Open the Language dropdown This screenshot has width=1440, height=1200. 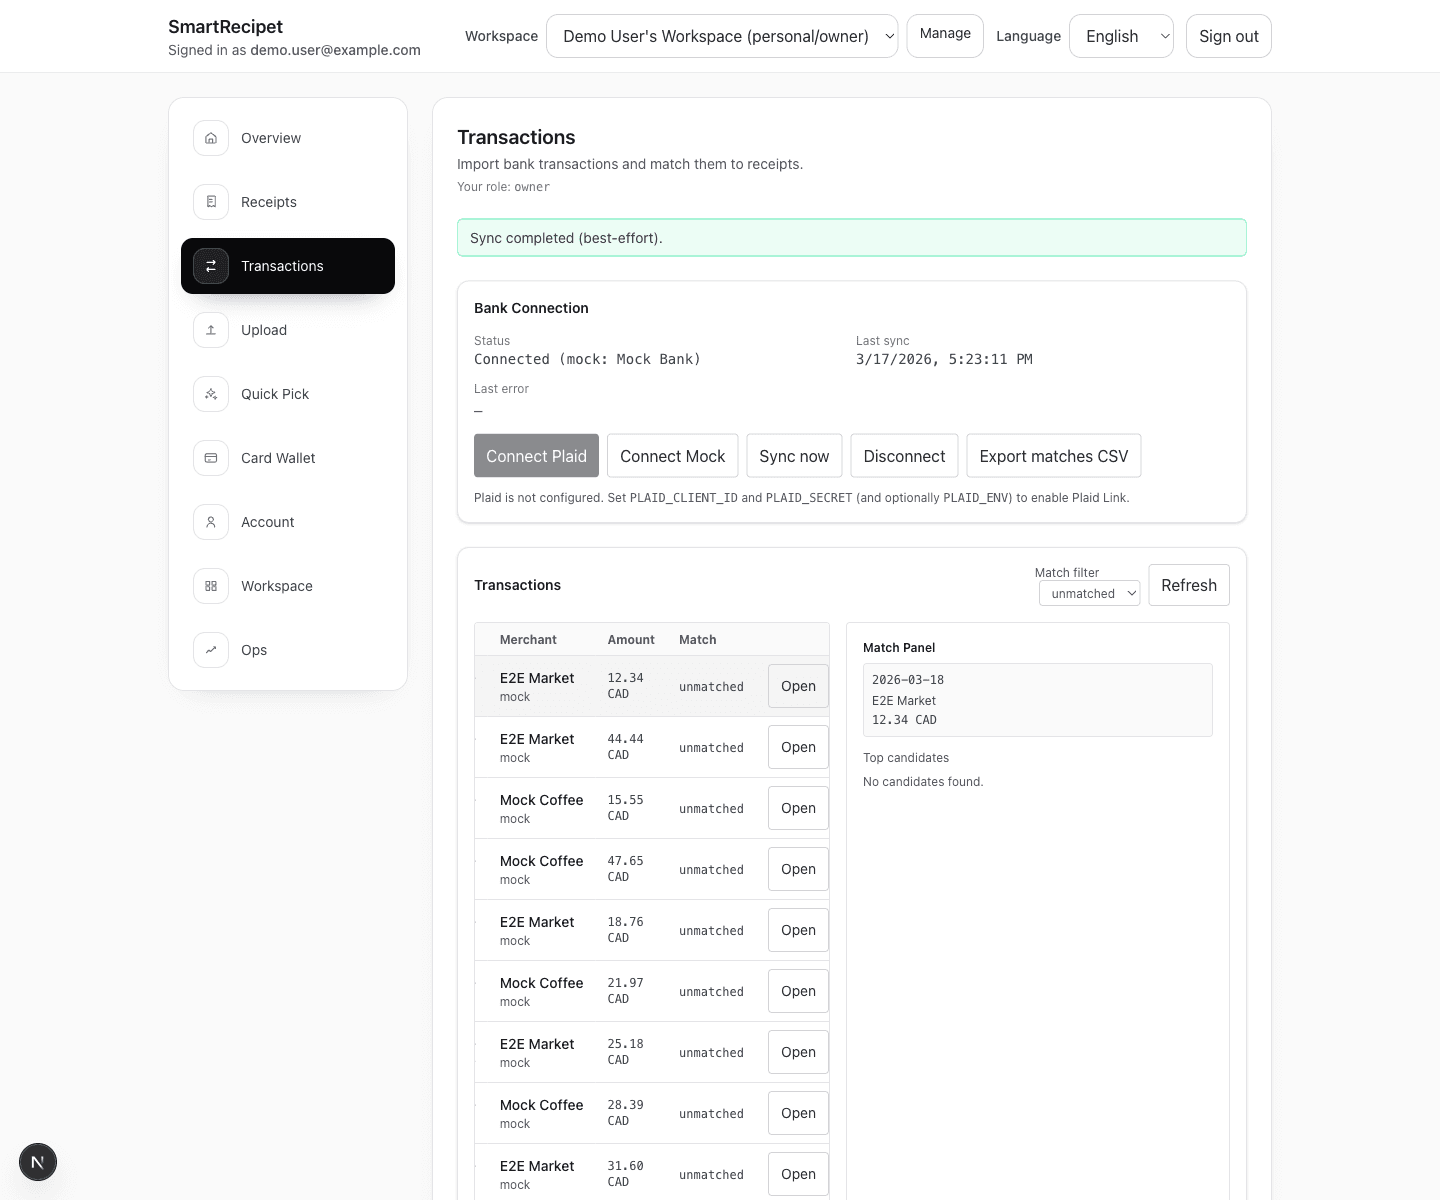1121,36
